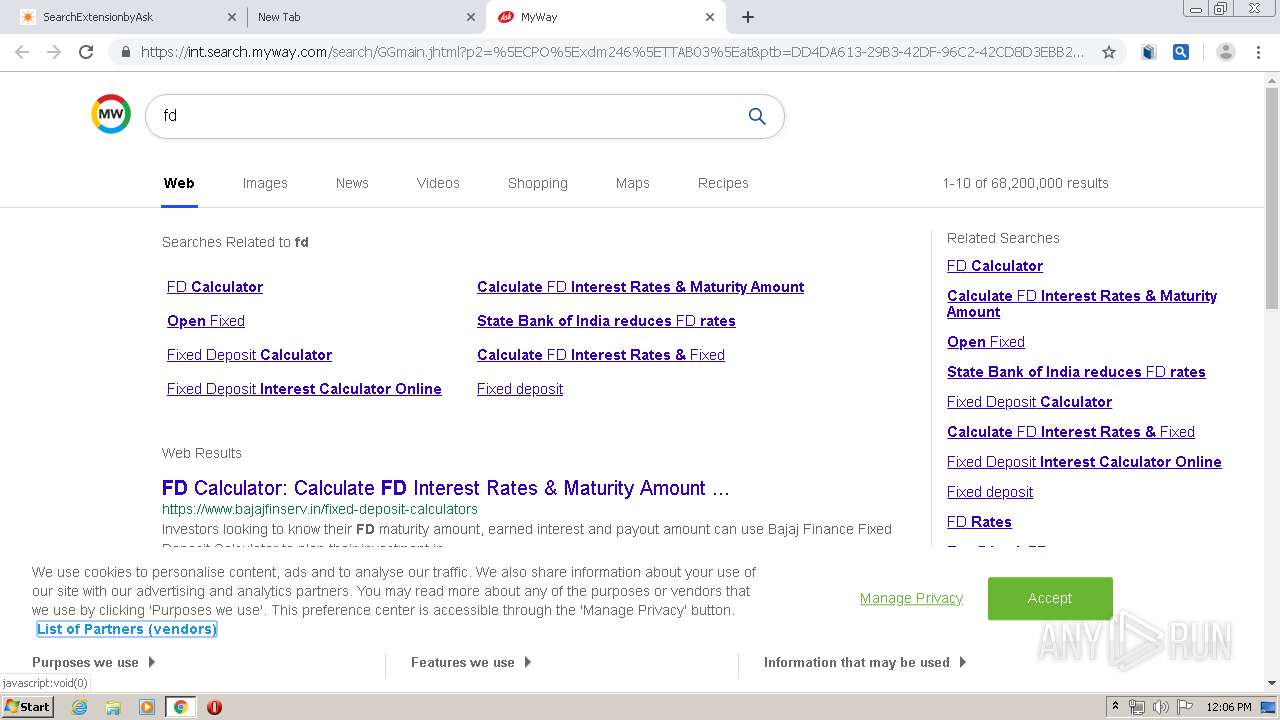1280x720 pixels.
Task: Expand Purposes we use section
Action: coord(94,662)
